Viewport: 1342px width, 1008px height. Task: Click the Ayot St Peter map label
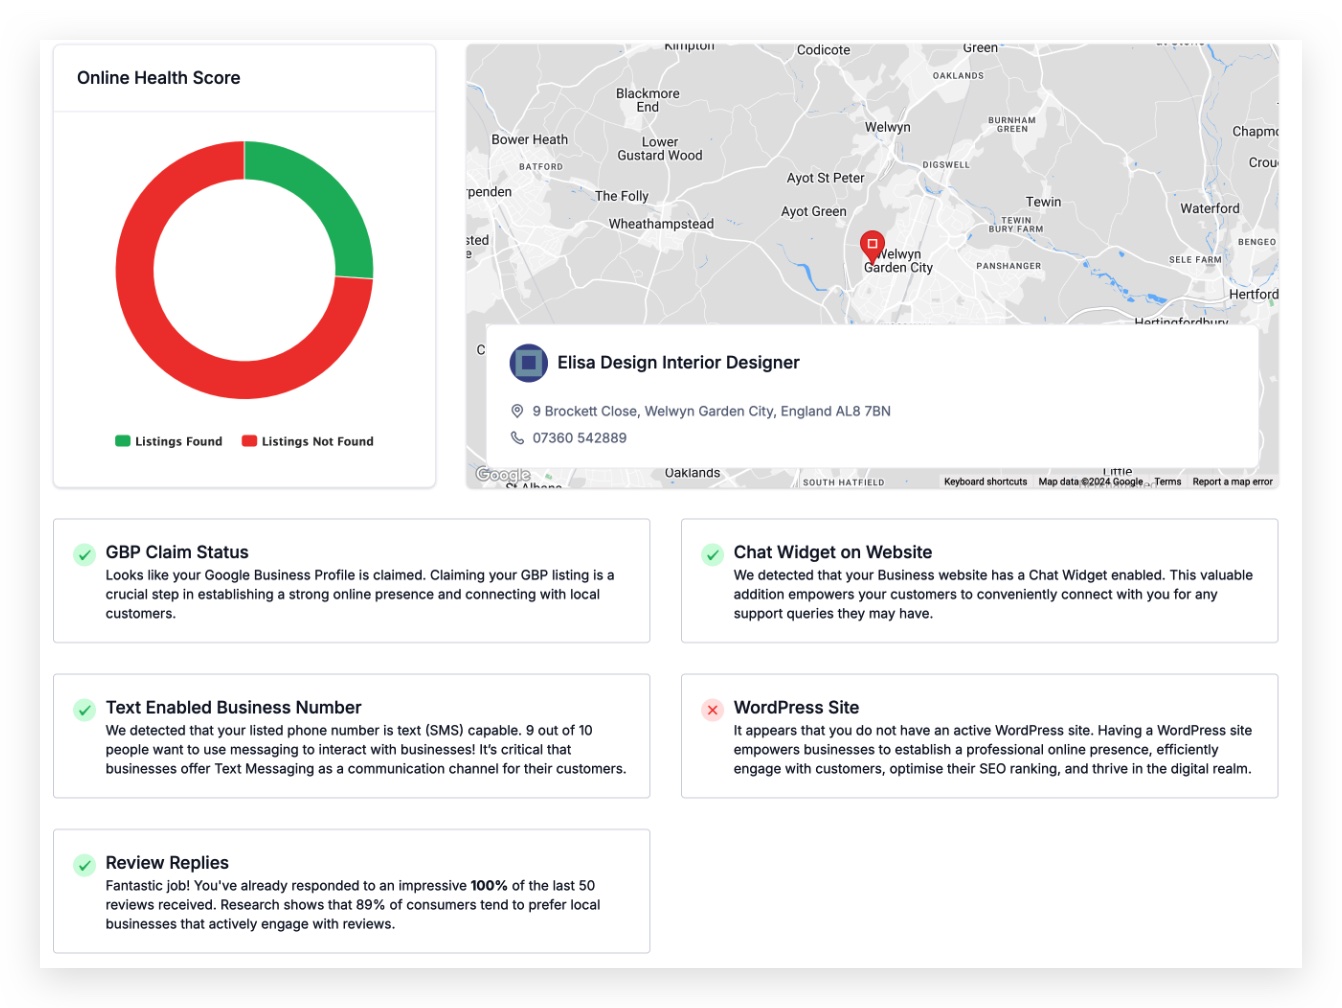(x=825, y=178)
